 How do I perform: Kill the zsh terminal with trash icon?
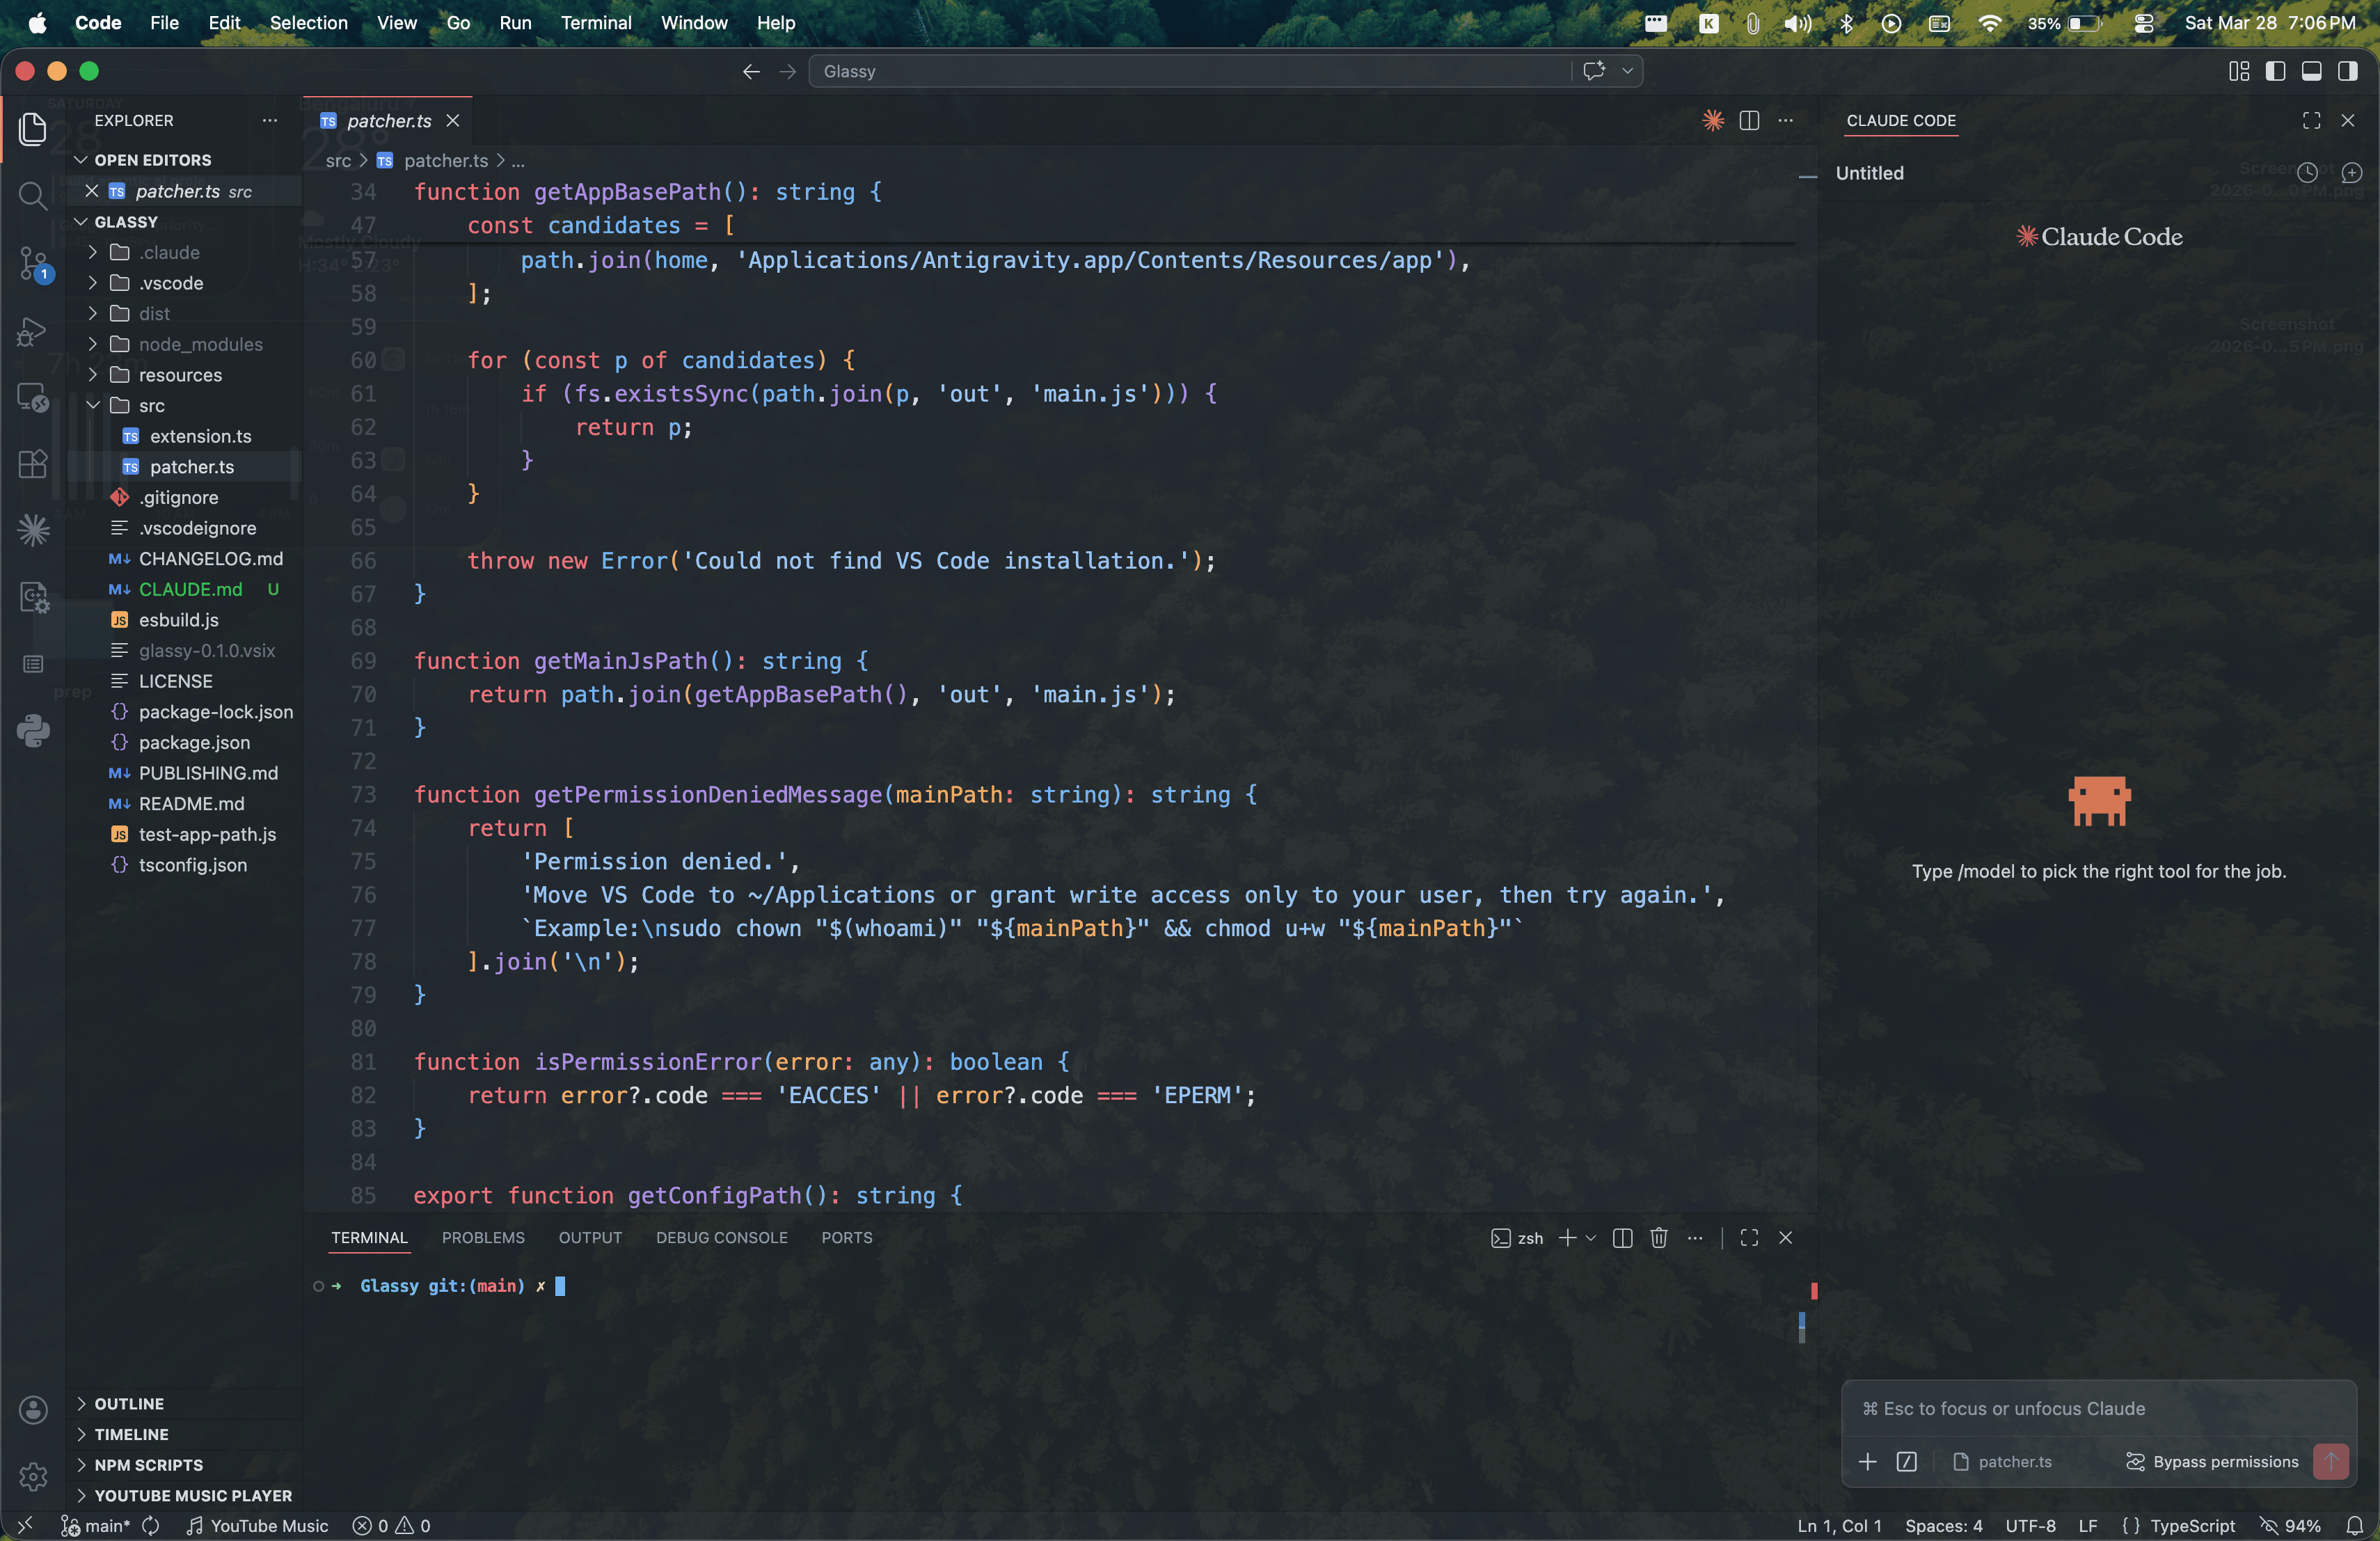1659,1237
